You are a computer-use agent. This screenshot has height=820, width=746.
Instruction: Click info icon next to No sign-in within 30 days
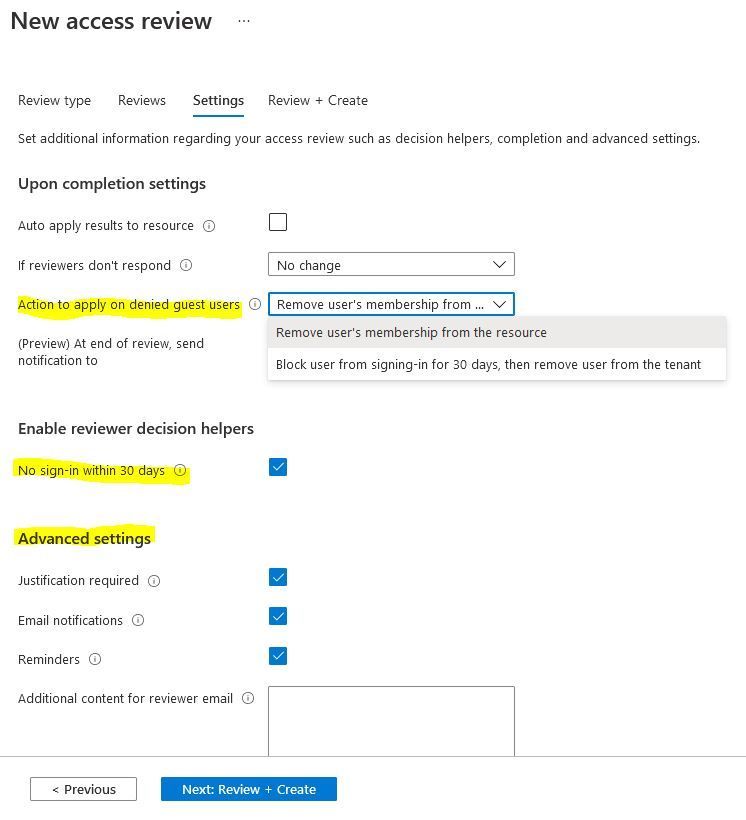tap(180, 470)
